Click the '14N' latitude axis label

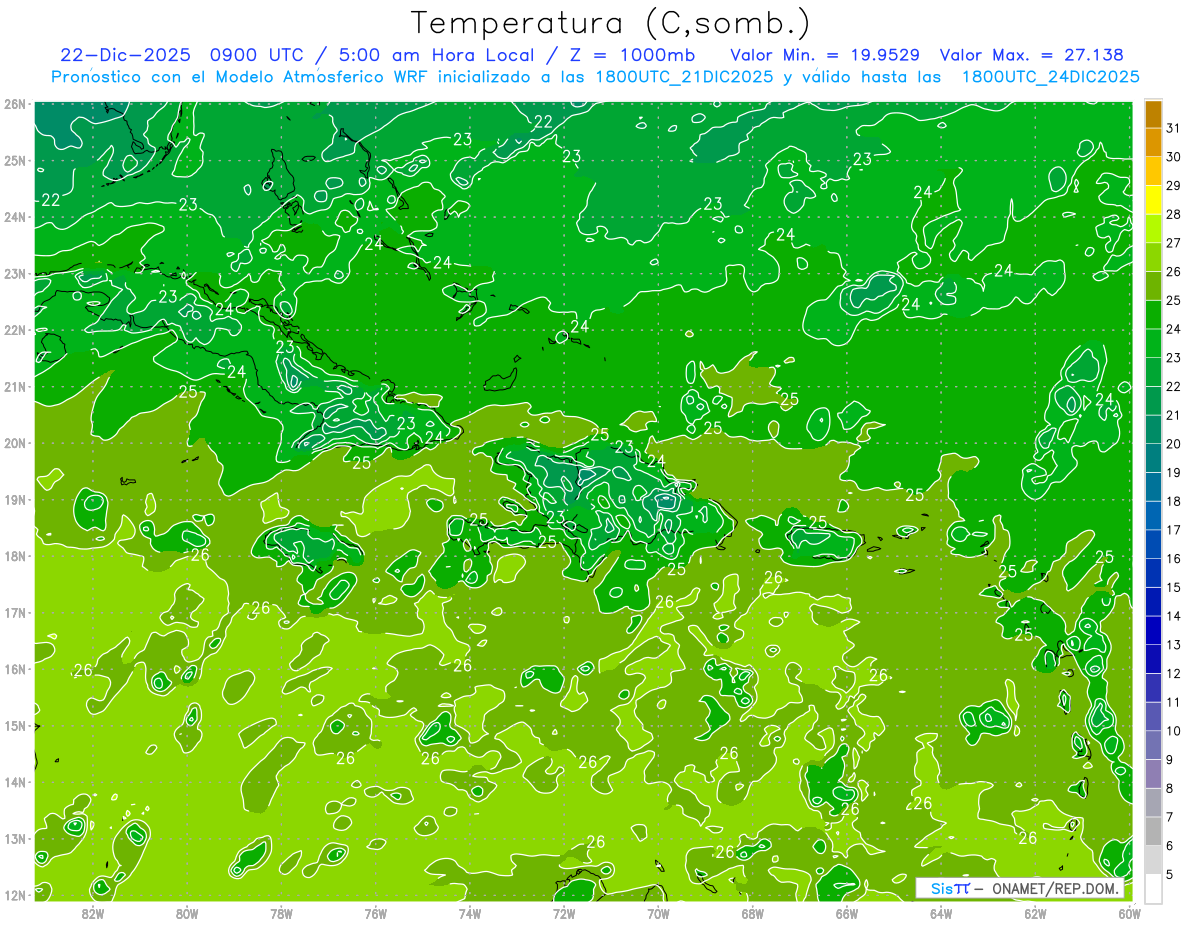pos(15,782)
